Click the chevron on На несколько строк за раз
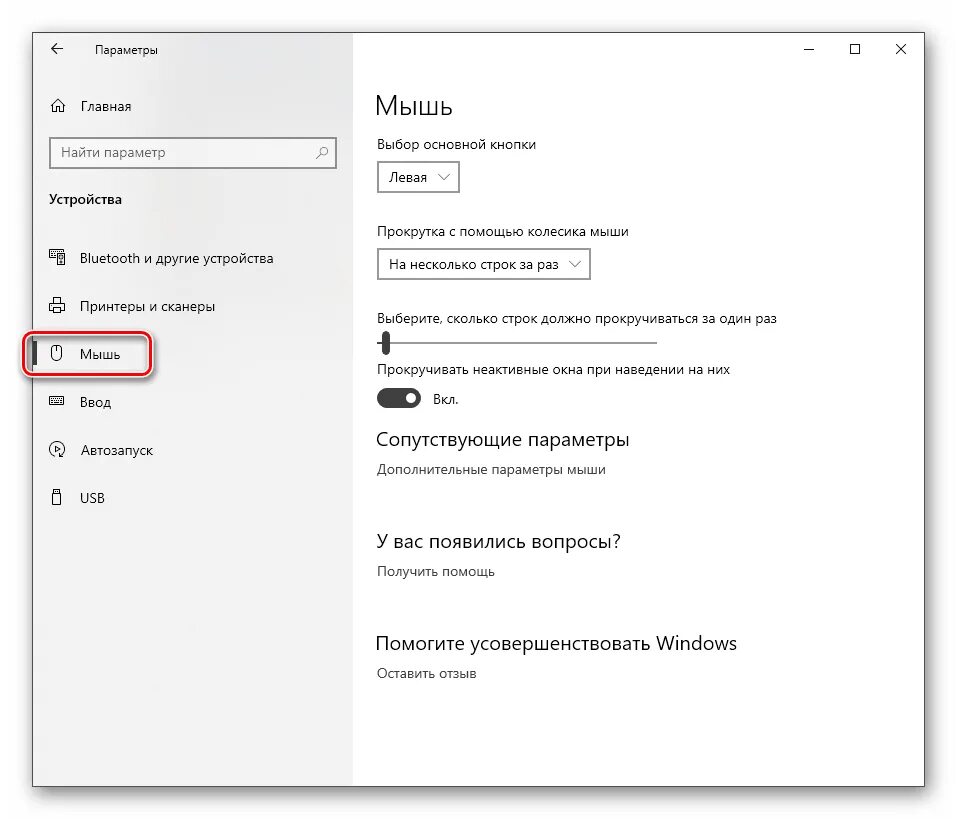Viewport: 957px width, 819px height. [575, 264]
